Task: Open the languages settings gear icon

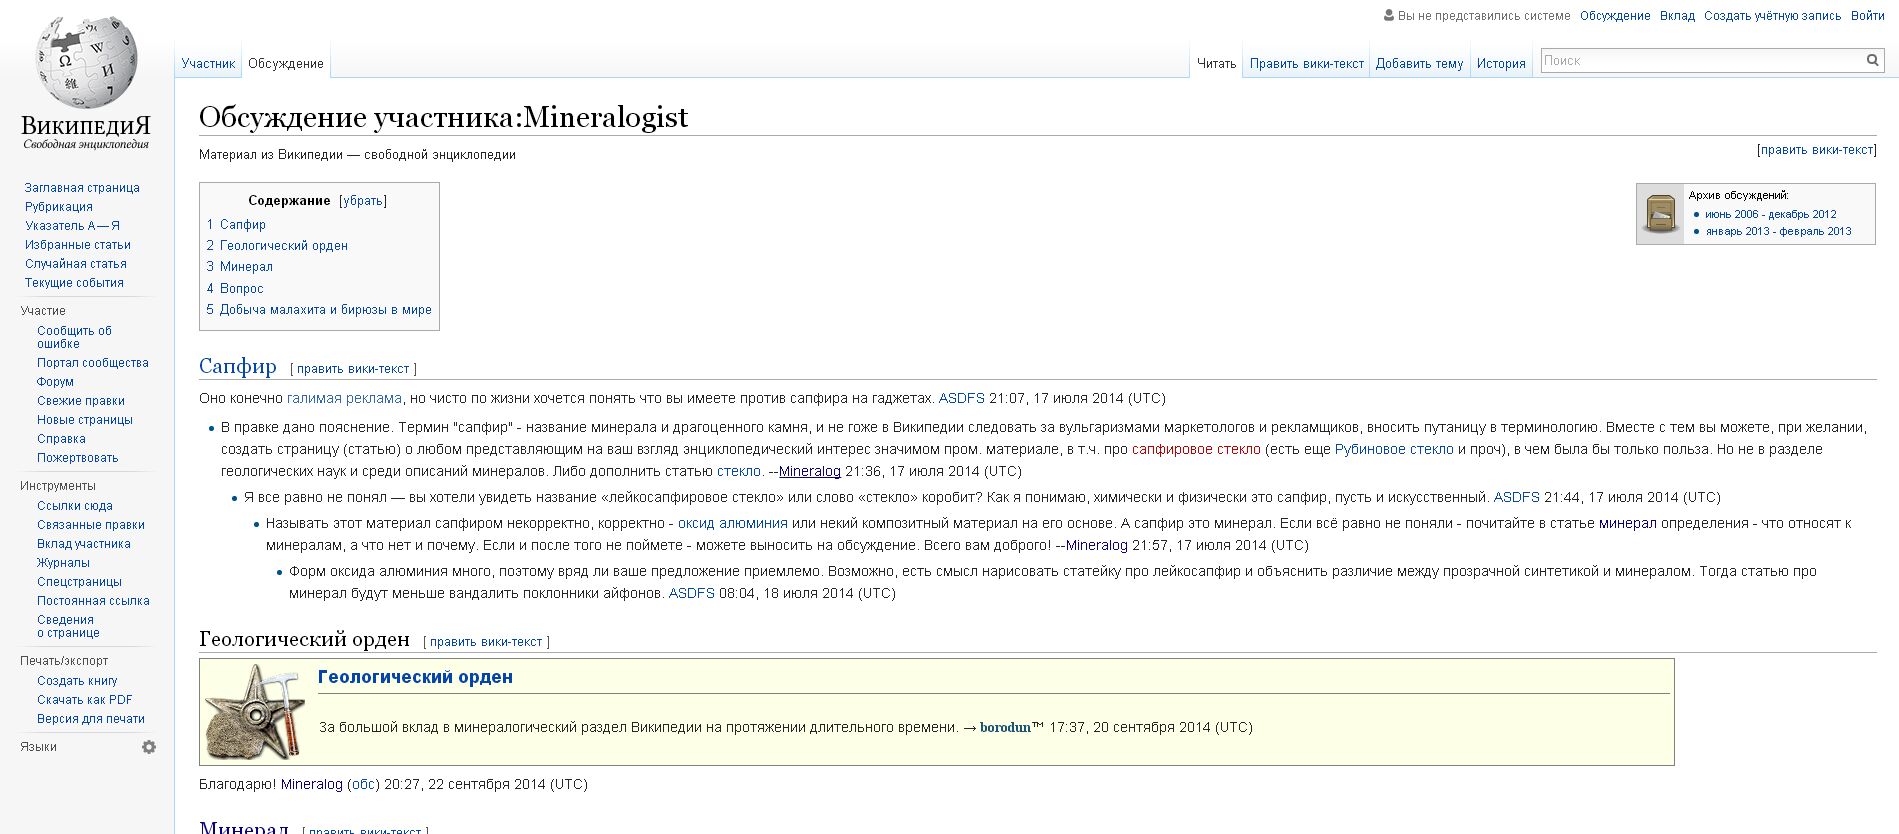Action: click(149, 747)
